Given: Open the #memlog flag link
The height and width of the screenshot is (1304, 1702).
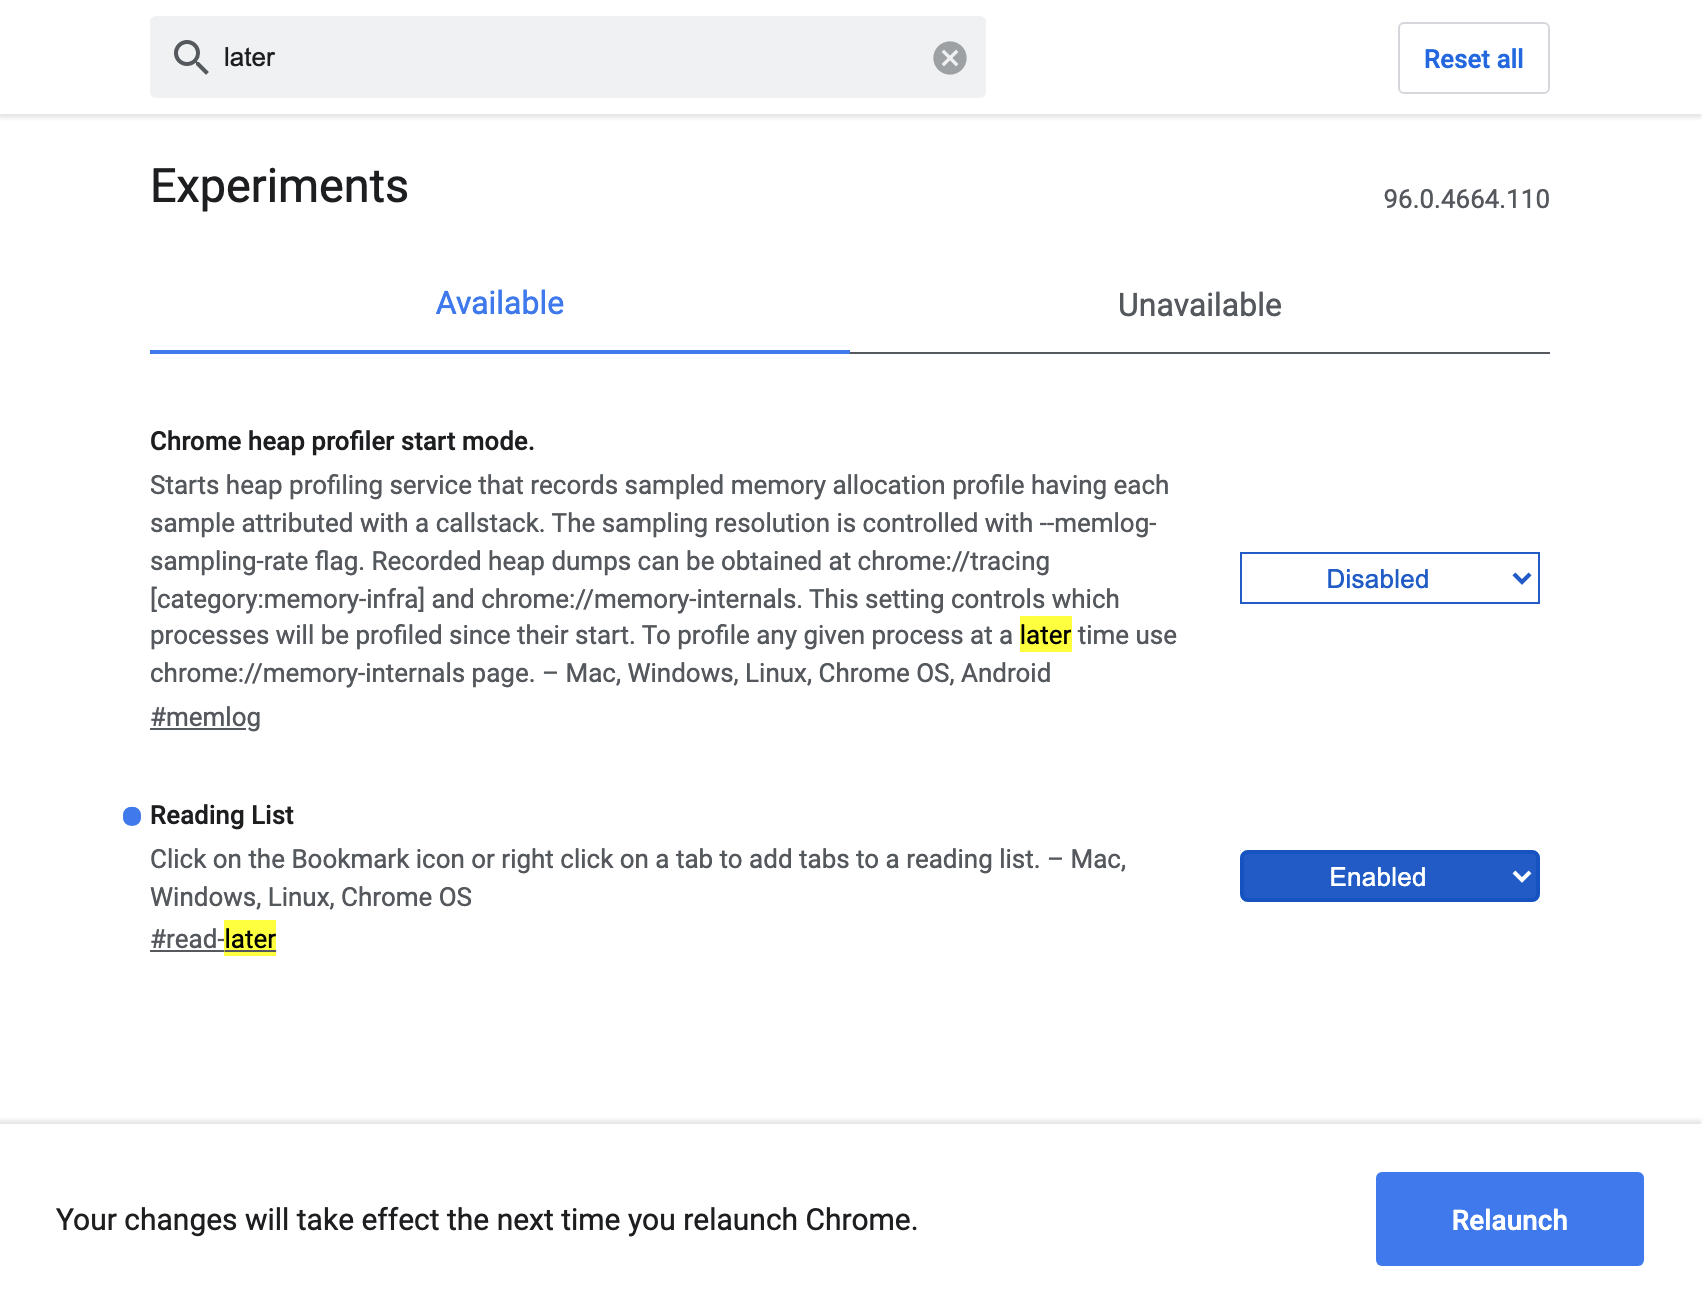Looking at the screenshot, I should coord(205,717).
